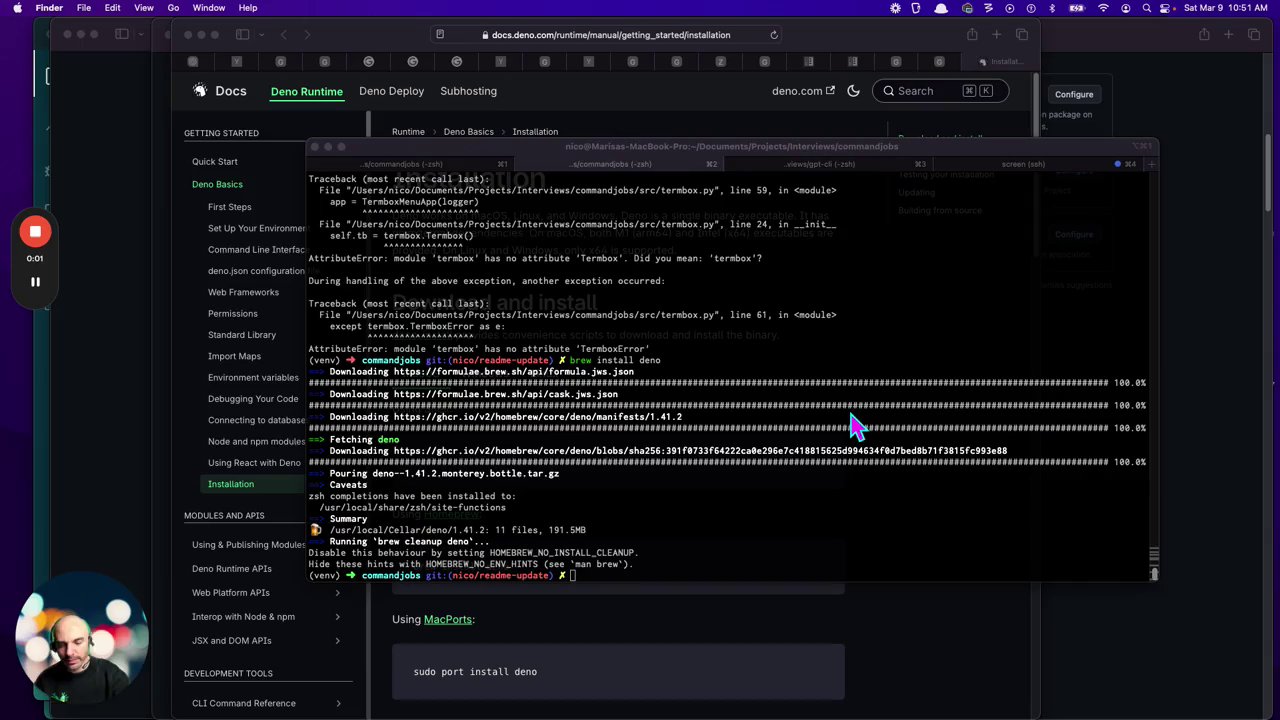The image size is (1280, 720).
Task: Click the docs.deno.com address bar
Action: (x=606, y=35)
